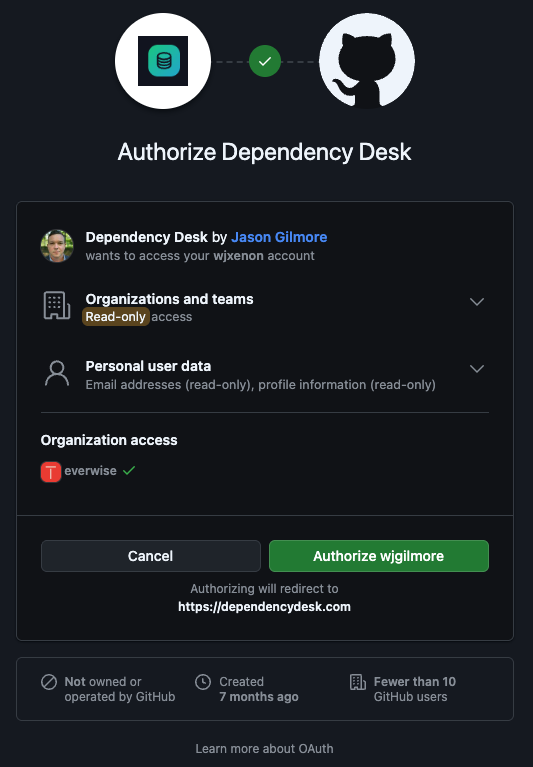Click the Created 7 months ago text

259,689
